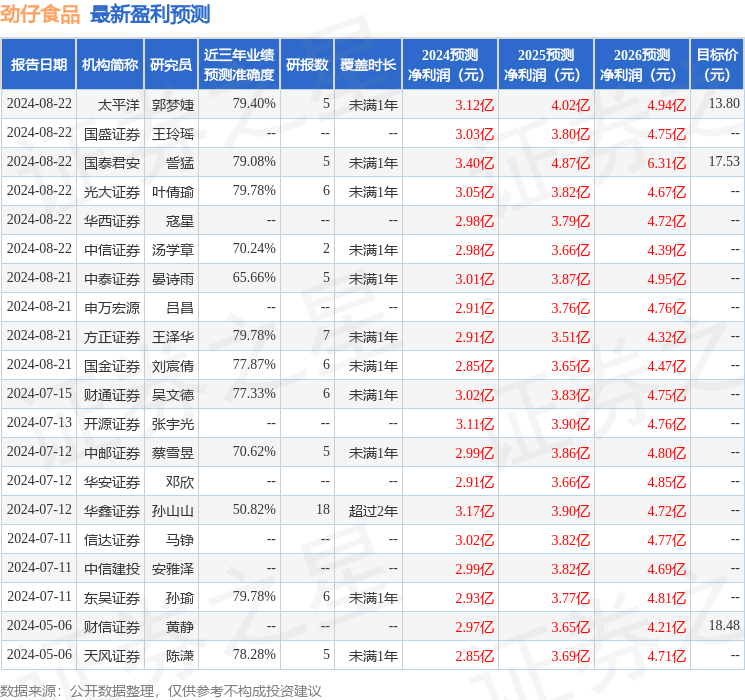The image size is (745, 700).
Task: Click the 研报数 column header
Action: pos(307,64)
